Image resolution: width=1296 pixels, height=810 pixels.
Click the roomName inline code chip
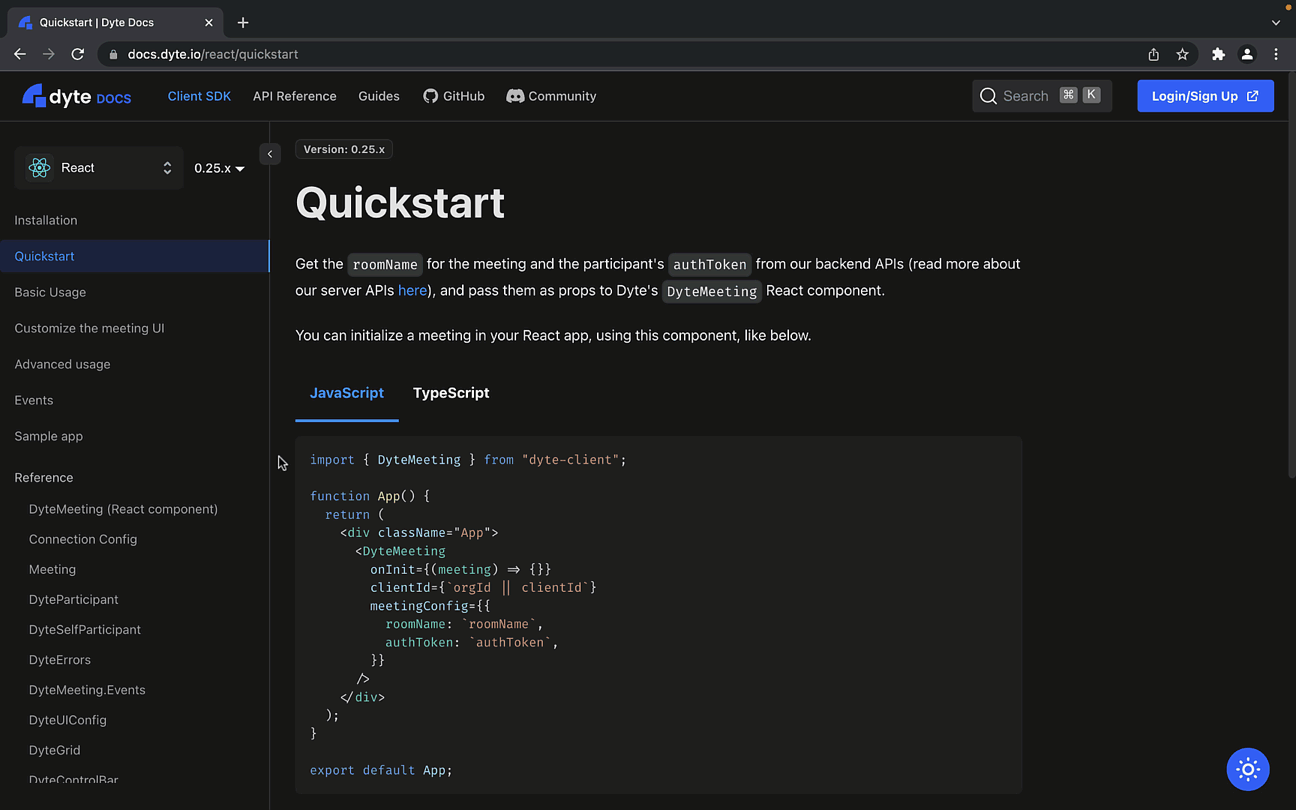(x=385, y=264)
